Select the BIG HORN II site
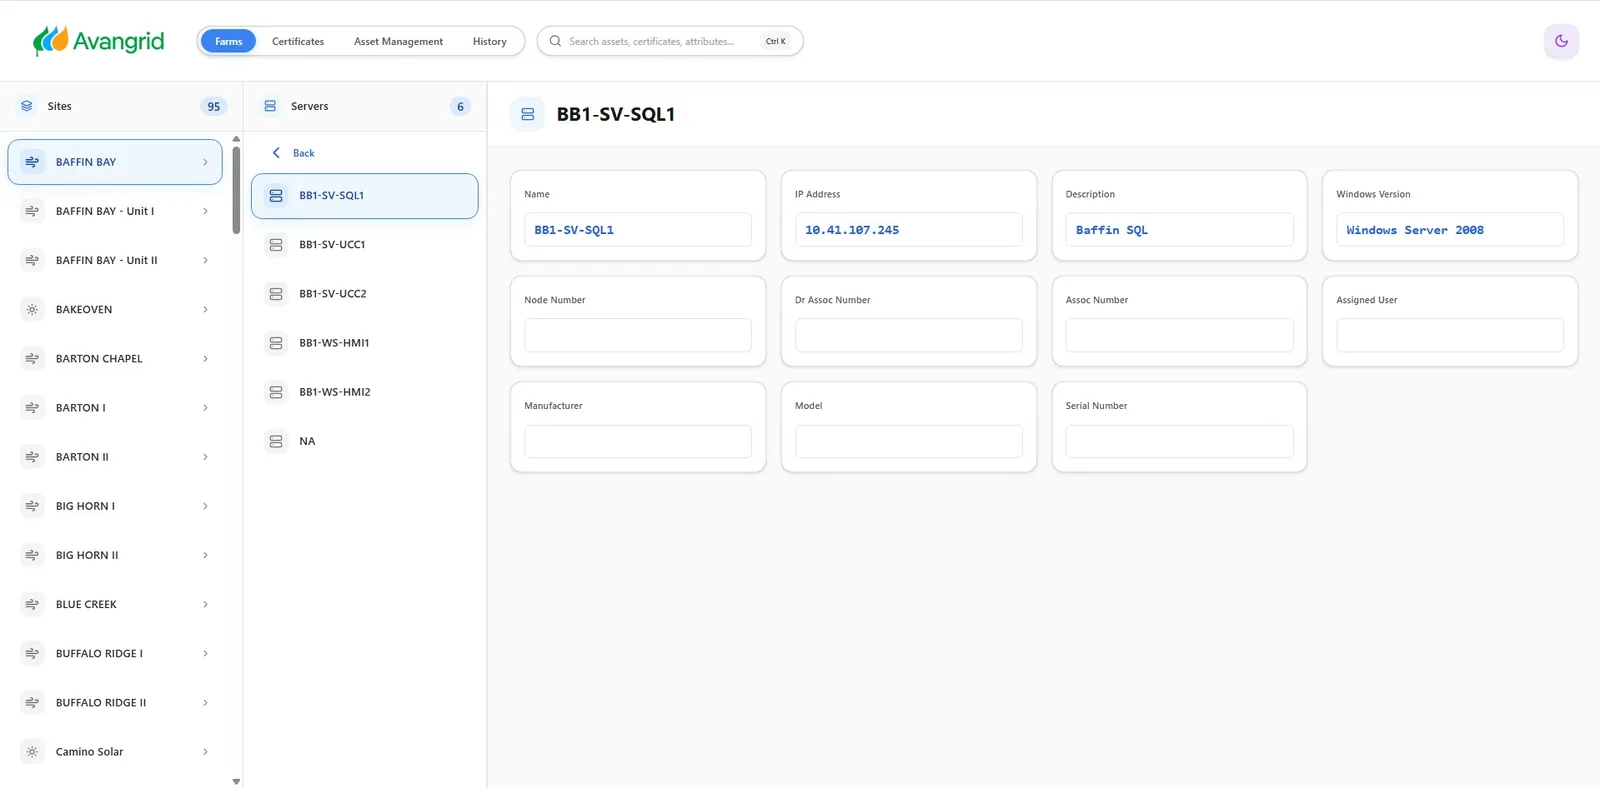Image resolution: width=1600 pixels, height=788 pixels. [115, 555]
